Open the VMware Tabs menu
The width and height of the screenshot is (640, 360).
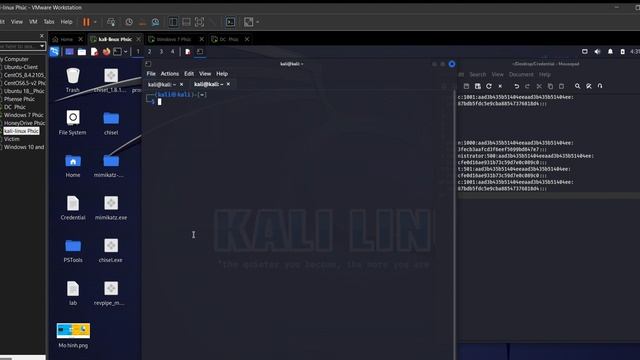coord(49,22)
